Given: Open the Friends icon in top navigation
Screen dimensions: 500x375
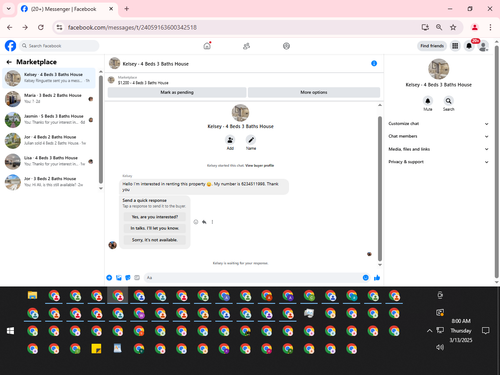Looking at the screenshot, I should tap(246, 46).
